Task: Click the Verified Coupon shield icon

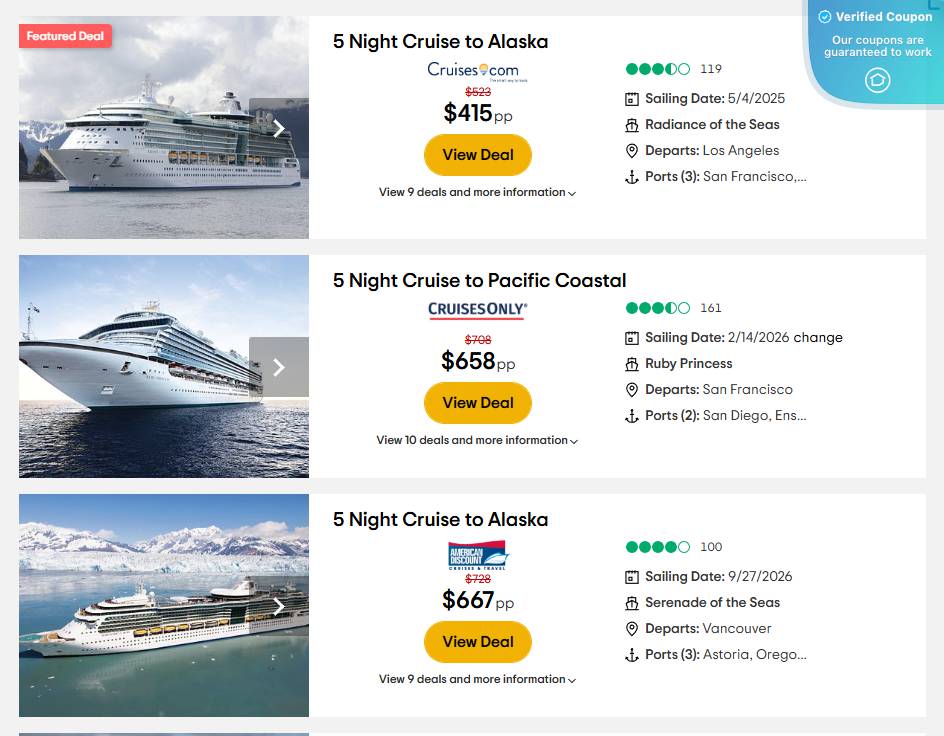Action: [877, 80]
